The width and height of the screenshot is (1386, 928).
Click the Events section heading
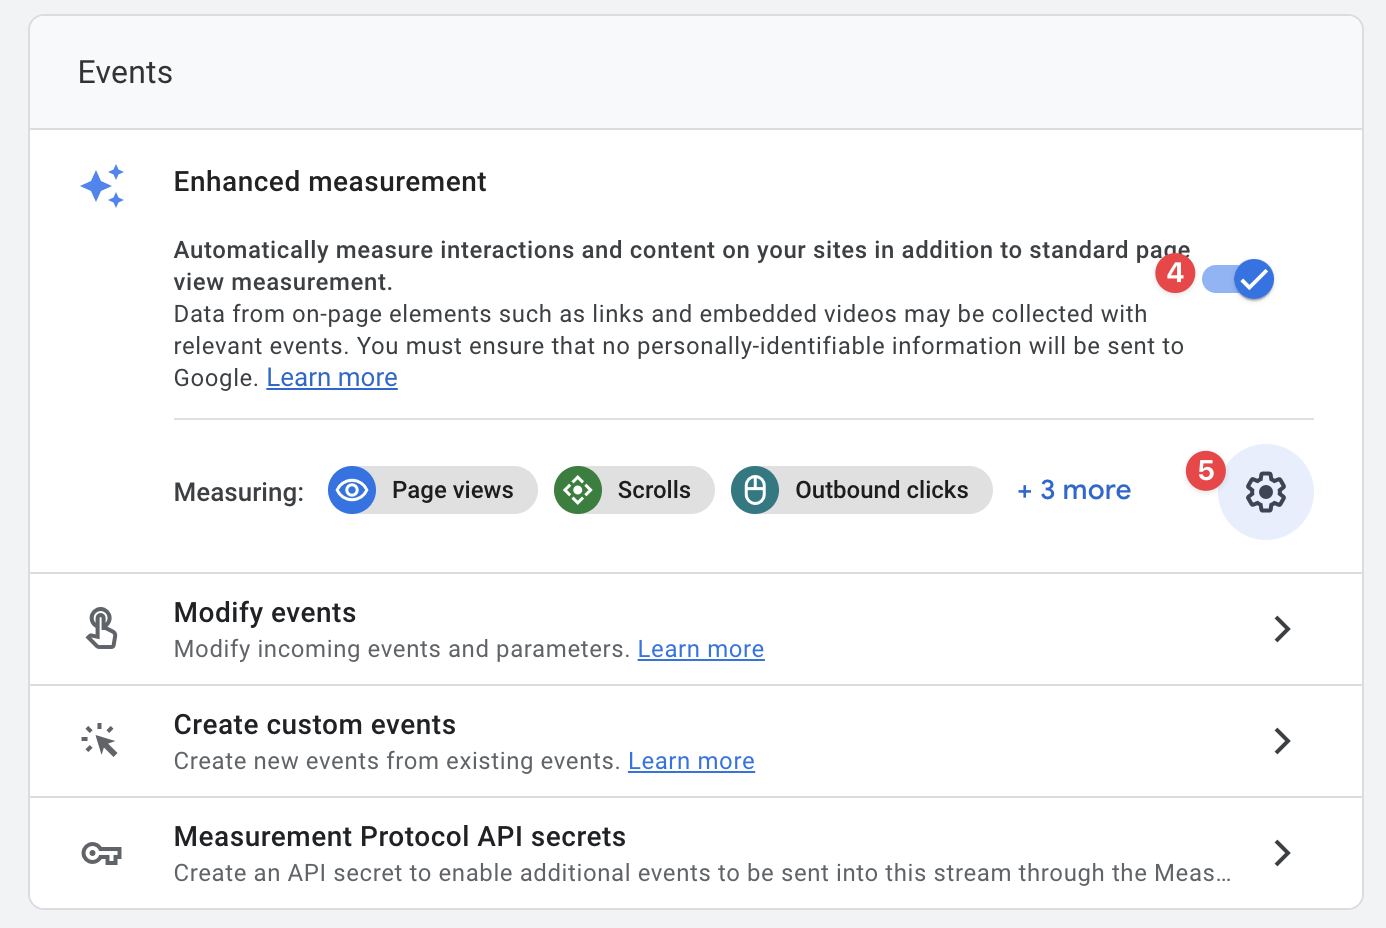point(125,73)
